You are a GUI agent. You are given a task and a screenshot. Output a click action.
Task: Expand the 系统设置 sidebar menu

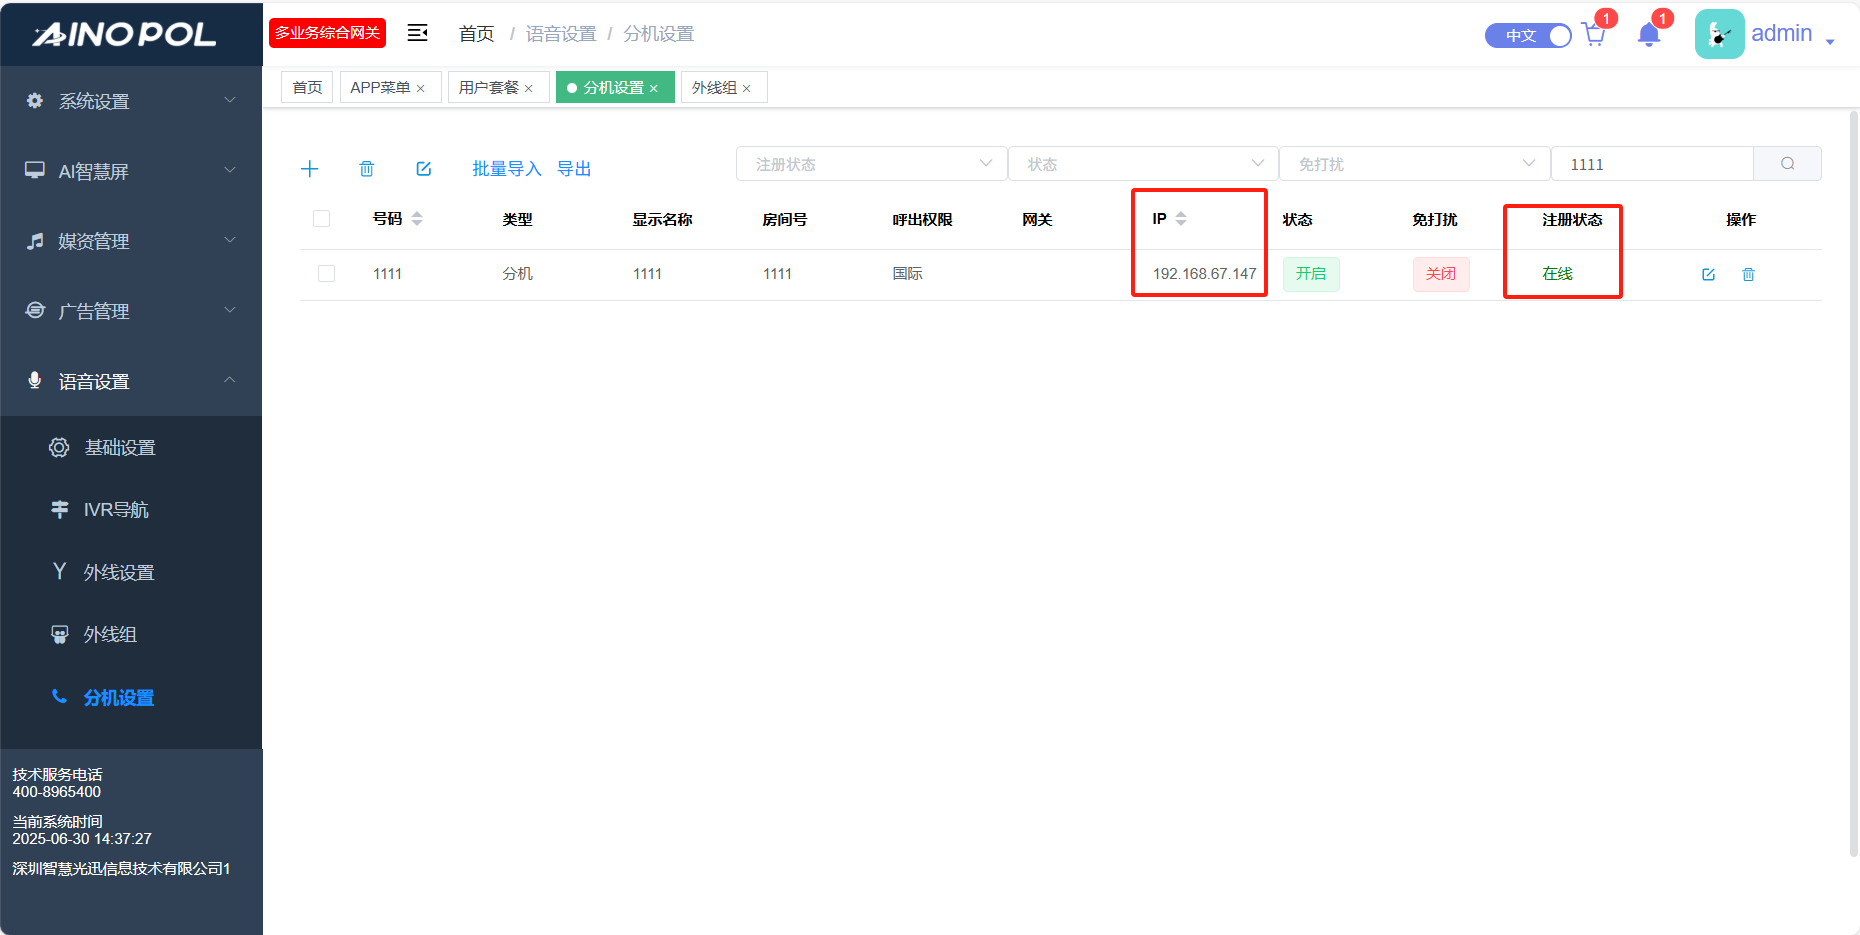point(131,101)
